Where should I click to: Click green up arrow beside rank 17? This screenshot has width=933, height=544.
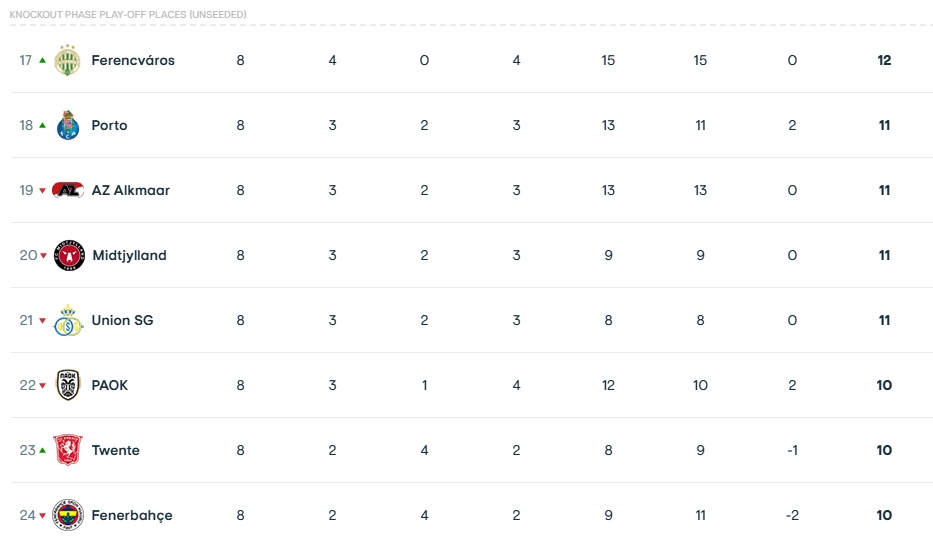click(x=42, y=60)
